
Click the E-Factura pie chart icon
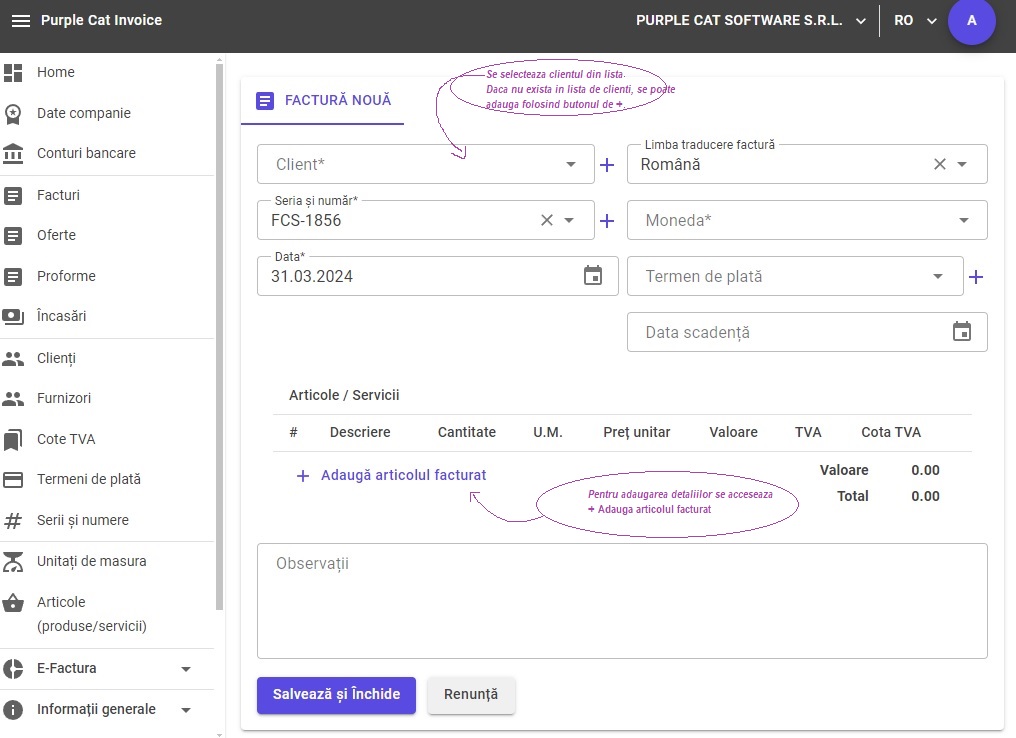[13, 669]
